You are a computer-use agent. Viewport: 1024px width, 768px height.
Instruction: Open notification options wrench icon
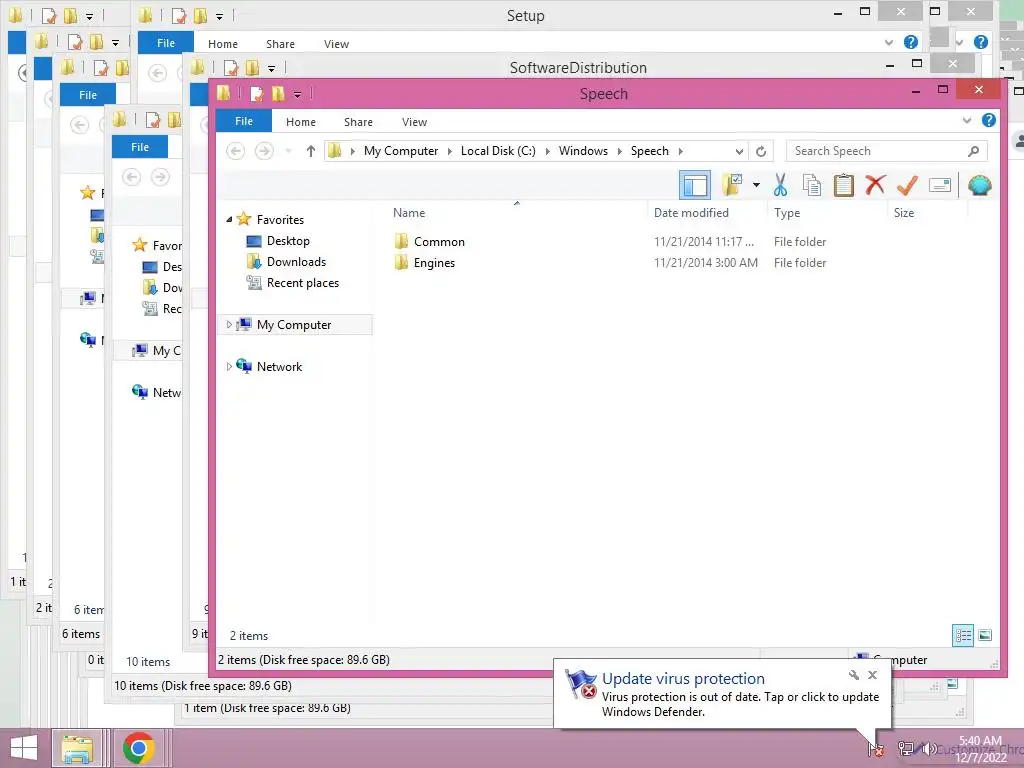pyautogui.click(x=854, y=675)
